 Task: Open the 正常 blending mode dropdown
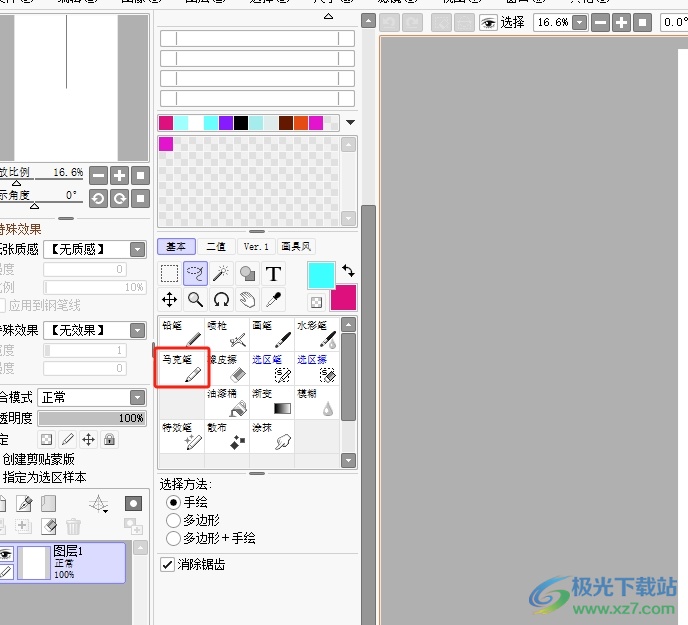click(138, 398)
